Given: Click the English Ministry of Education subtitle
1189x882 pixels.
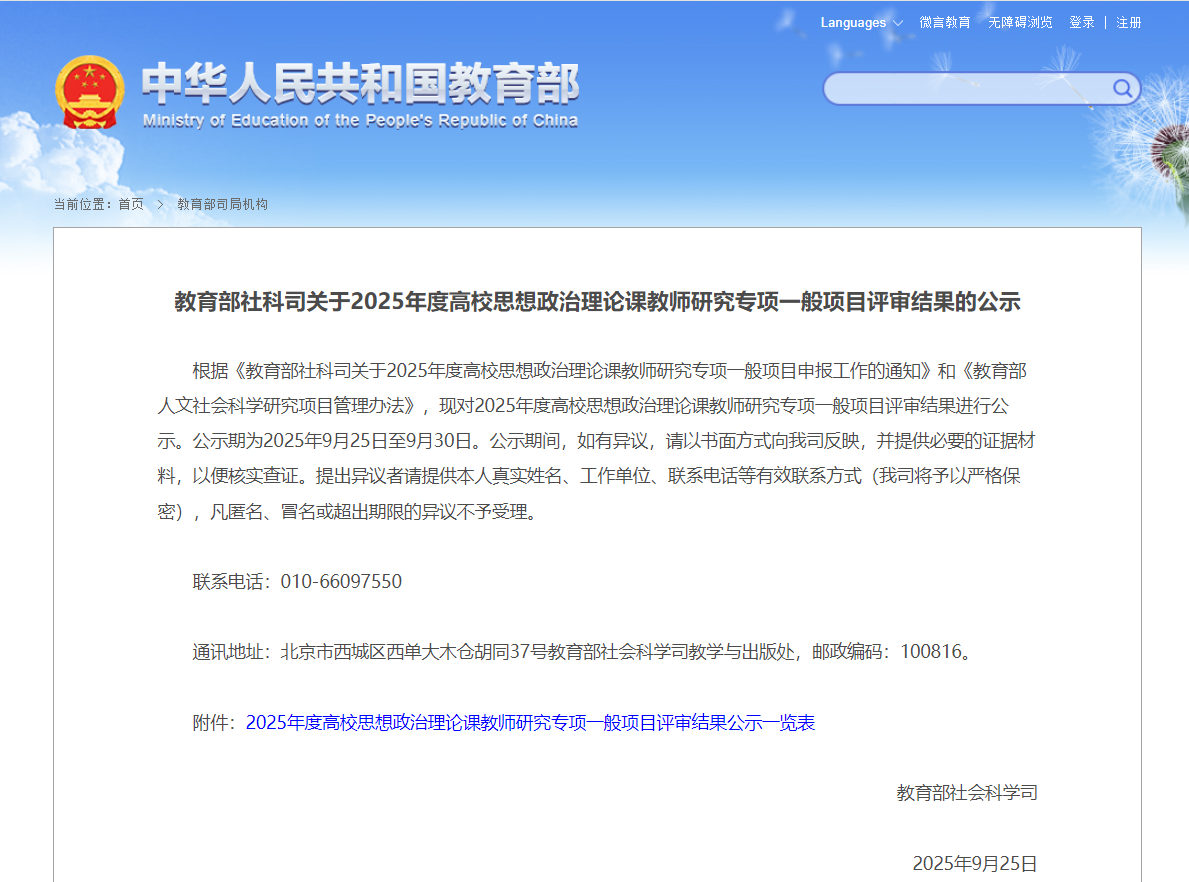Looking at the screenshot, I should click(360, 121).
